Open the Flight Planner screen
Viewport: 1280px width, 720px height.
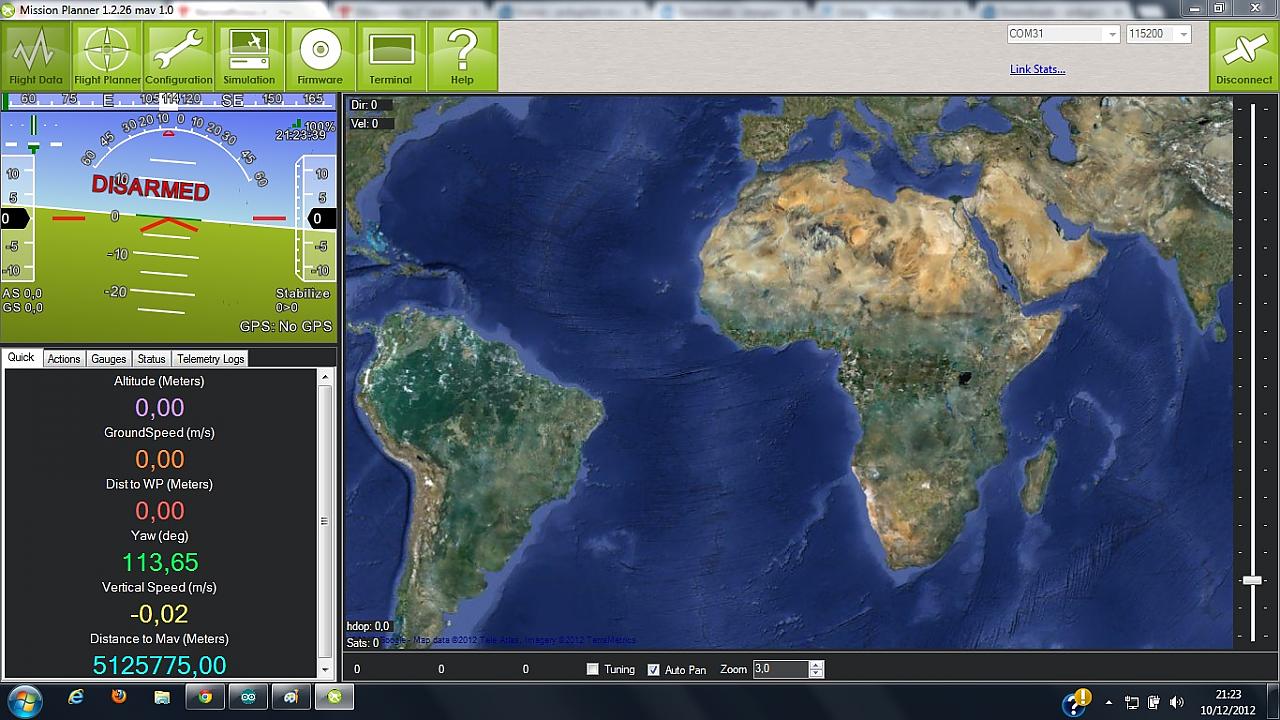pyautogui.click(x=107, y=56)
